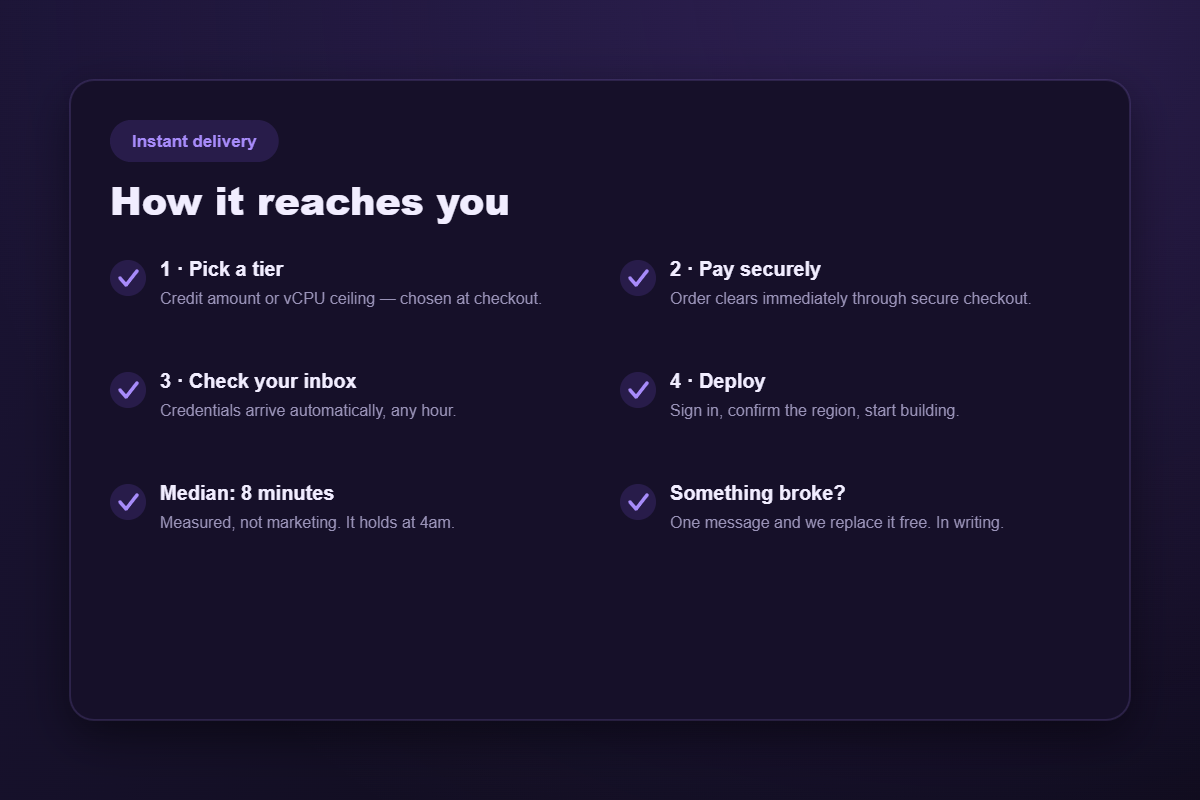Click the How it reaches you heading

pyautogui.click(x=310, y=201)
